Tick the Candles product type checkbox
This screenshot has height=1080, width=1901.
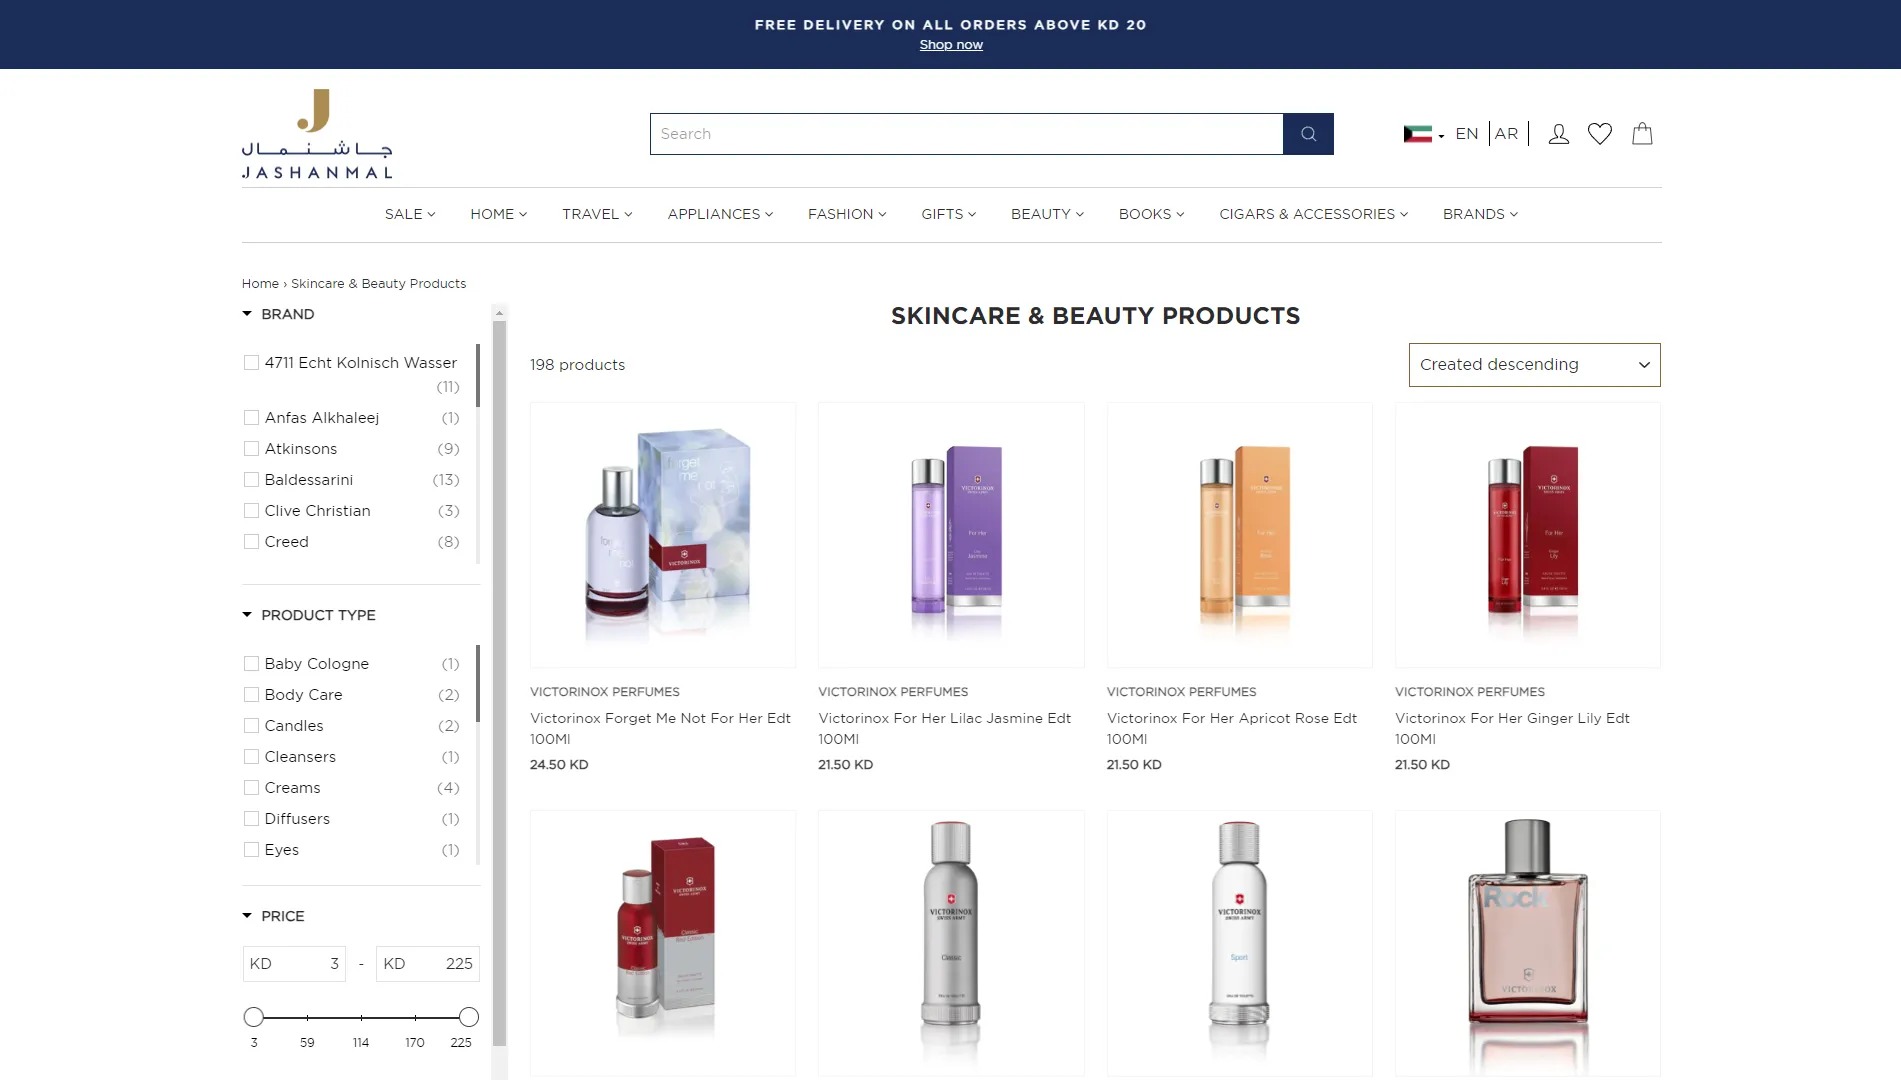pos(251,726)
